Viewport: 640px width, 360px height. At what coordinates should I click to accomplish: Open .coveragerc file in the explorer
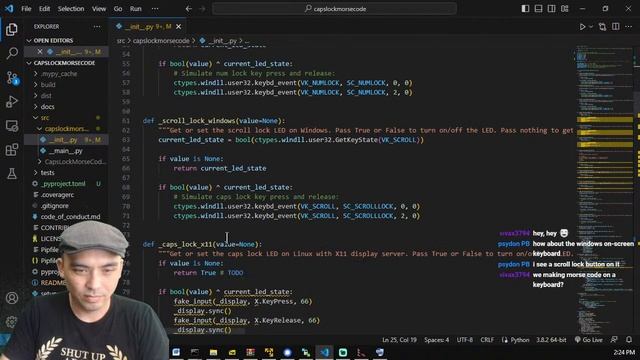click(57, 195)
